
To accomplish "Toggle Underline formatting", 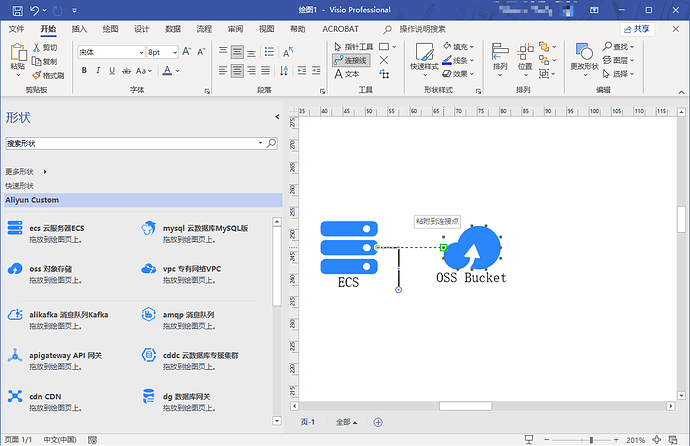I will pyautogui.click(x=112, y=70).
